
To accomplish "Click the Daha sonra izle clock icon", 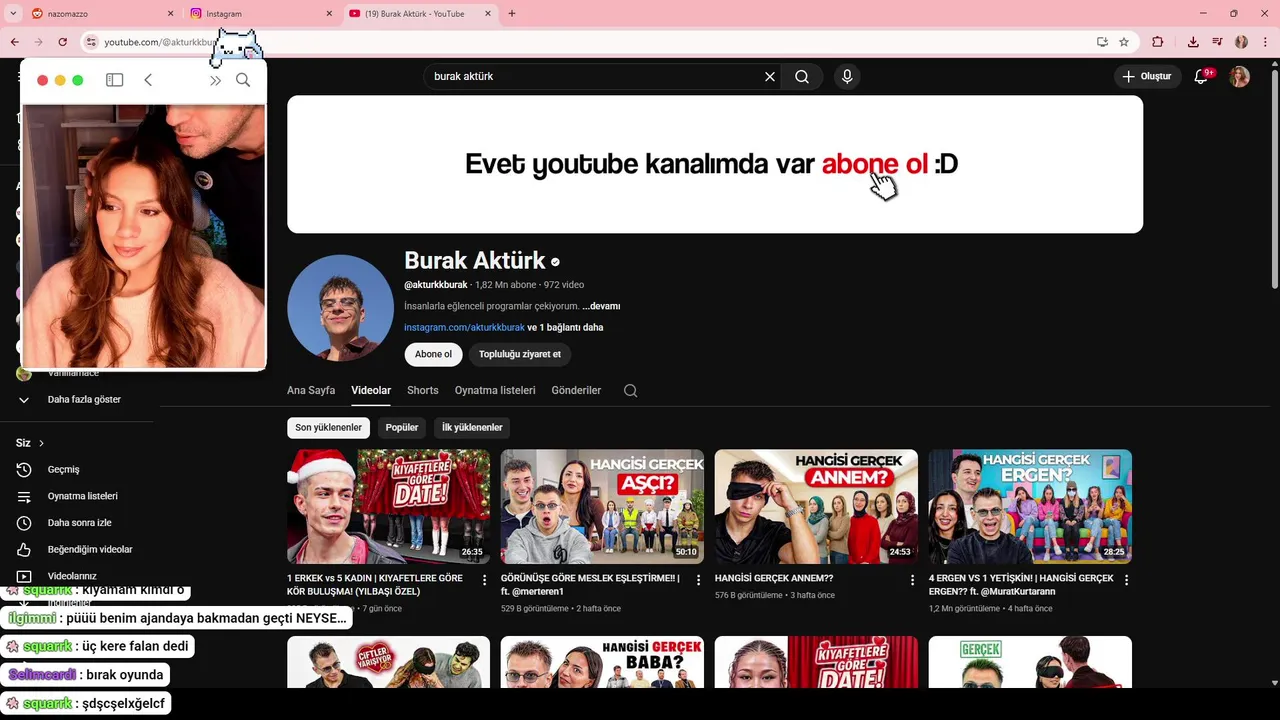I will 24,523.
